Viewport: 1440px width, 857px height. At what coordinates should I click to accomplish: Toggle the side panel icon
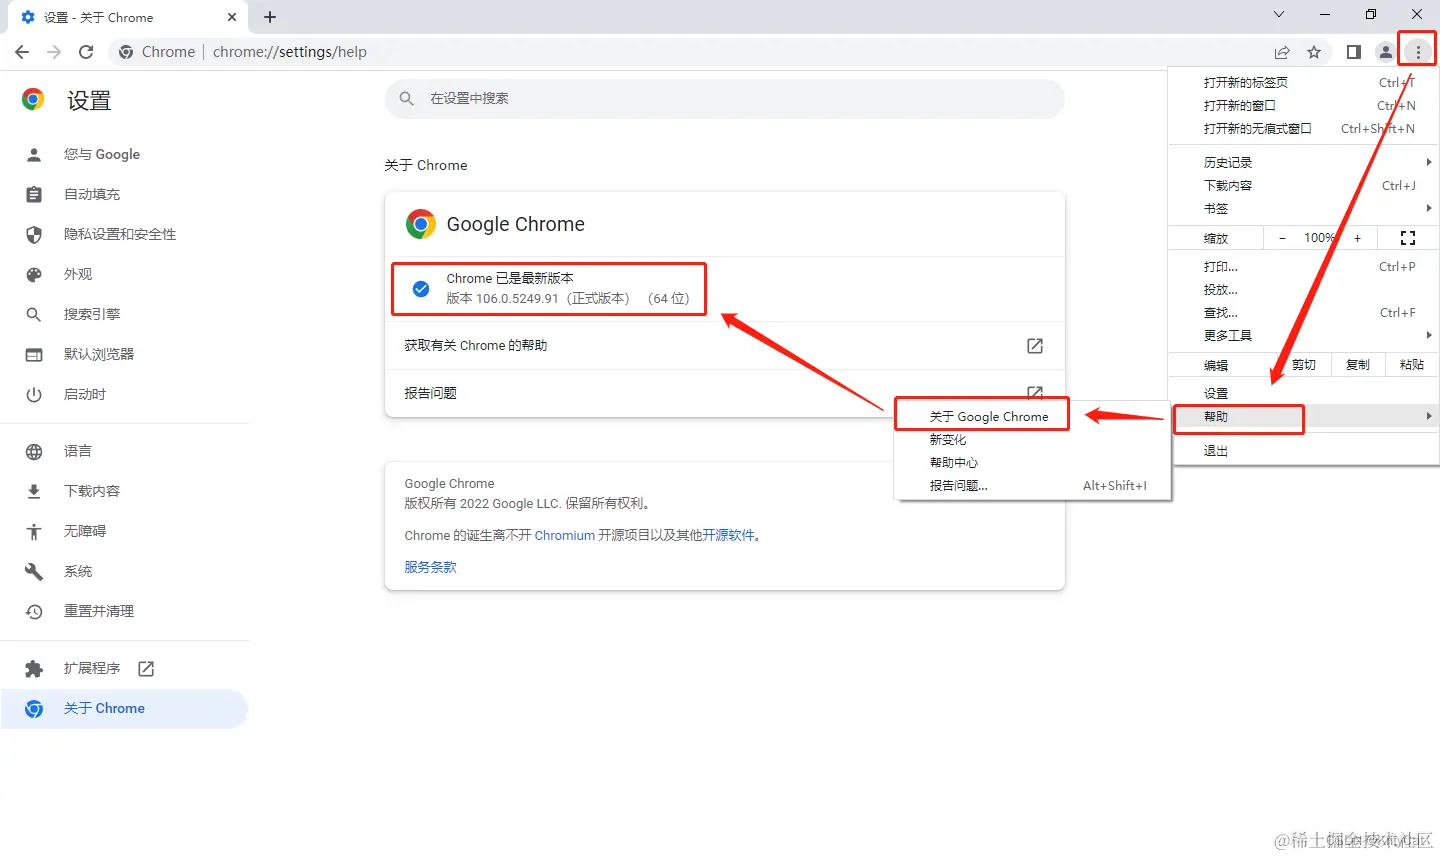pyautogui.click(x=1353, y=52)
